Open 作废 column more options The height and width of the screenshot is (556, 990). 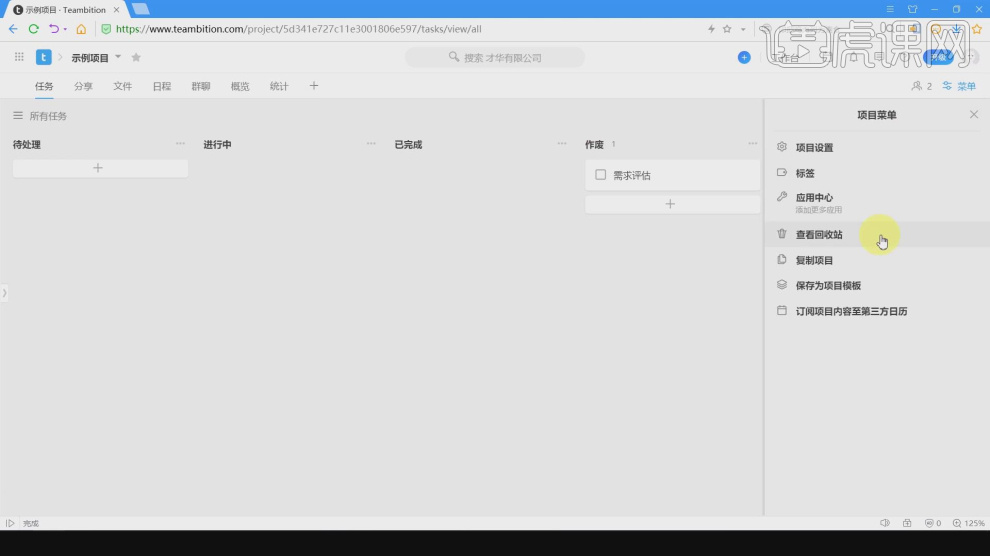(x=753, y=144)
